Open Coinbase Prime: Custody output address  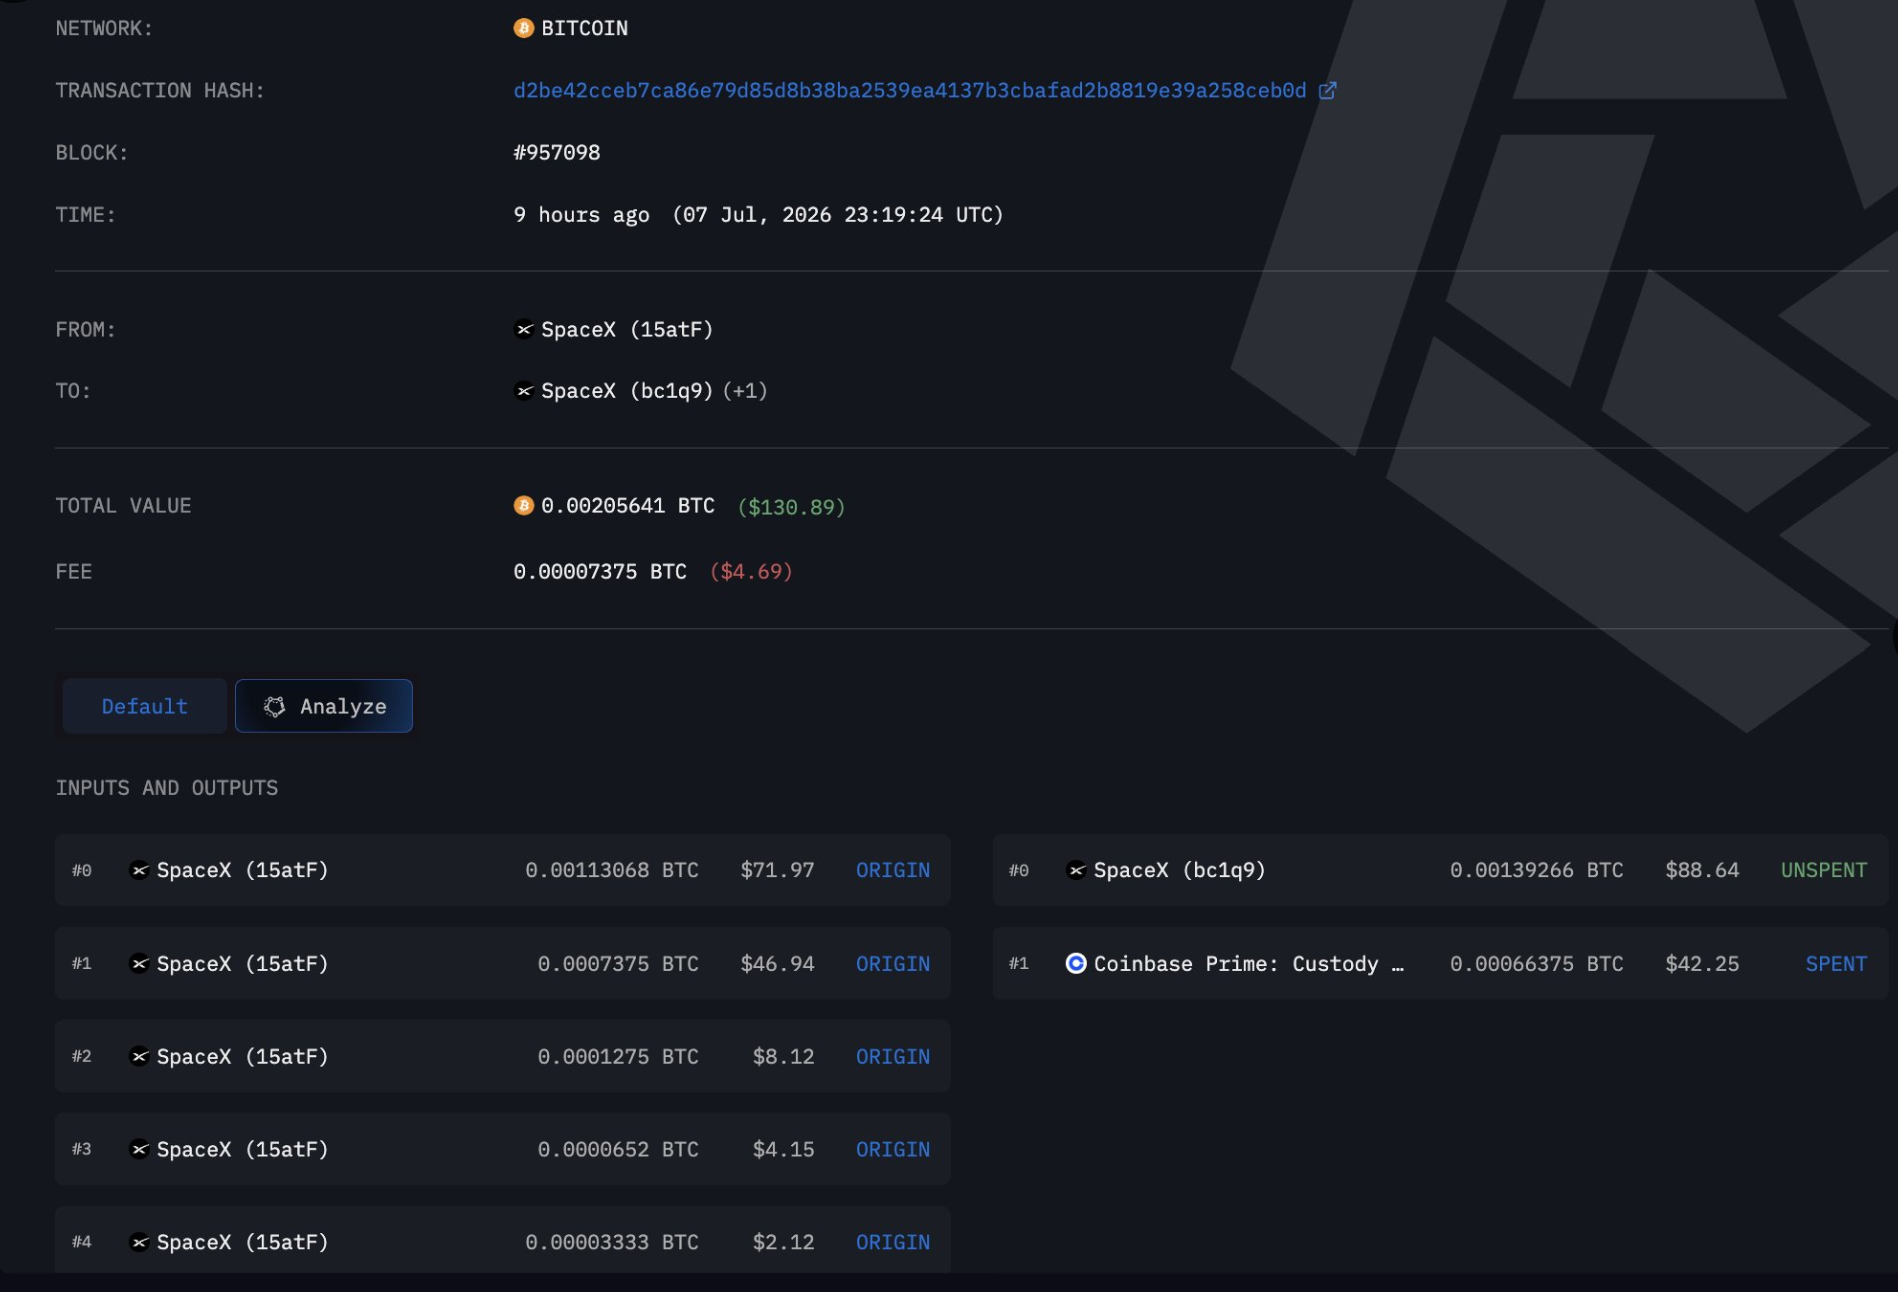(x=1249, y=964)
